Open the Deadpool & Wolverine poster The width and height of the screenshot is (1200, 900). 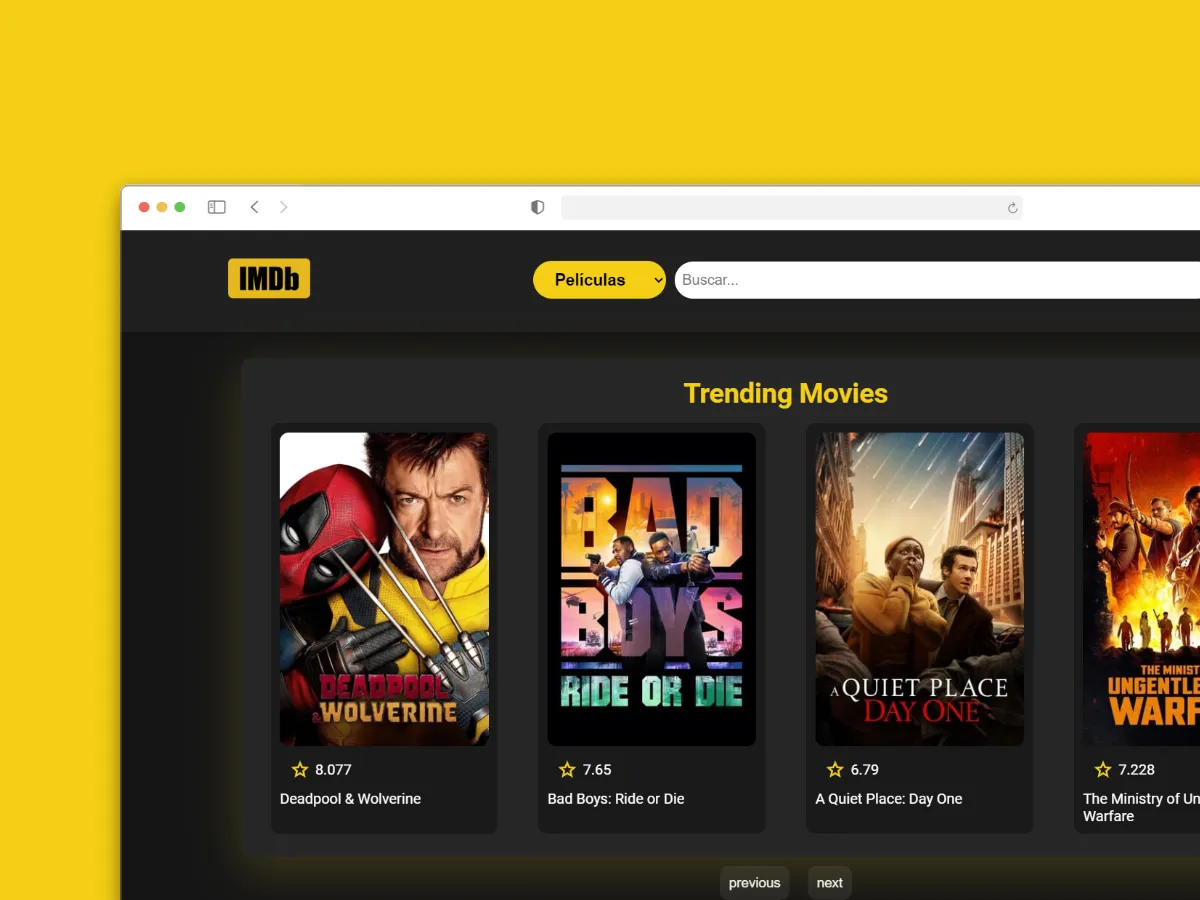pos(384,589)
